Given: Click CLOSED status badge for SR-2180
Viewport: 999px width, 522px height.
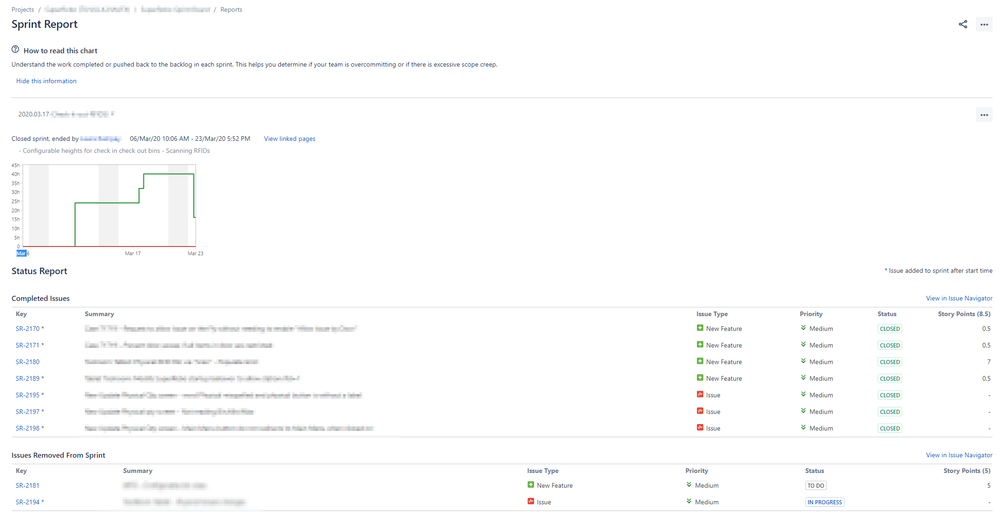Looking at the screenshot, I should click(889, 362).
